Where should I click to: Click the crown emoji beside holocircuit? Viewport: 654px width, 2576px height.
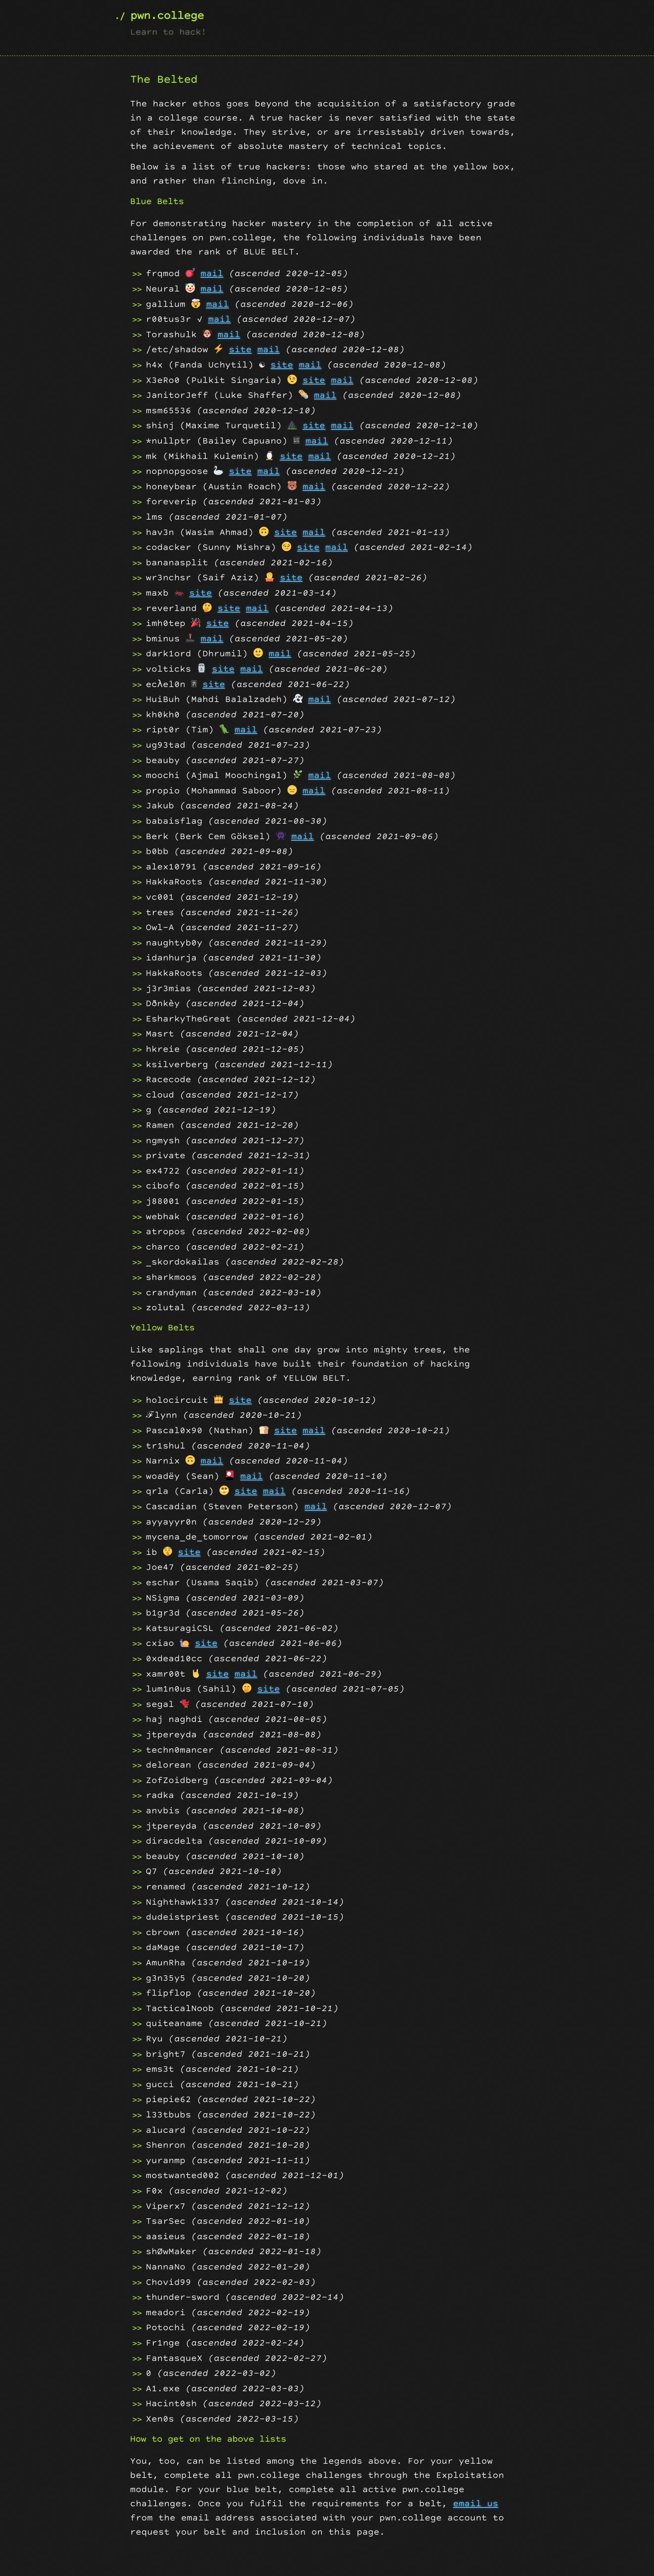(x=218, y=1400)
